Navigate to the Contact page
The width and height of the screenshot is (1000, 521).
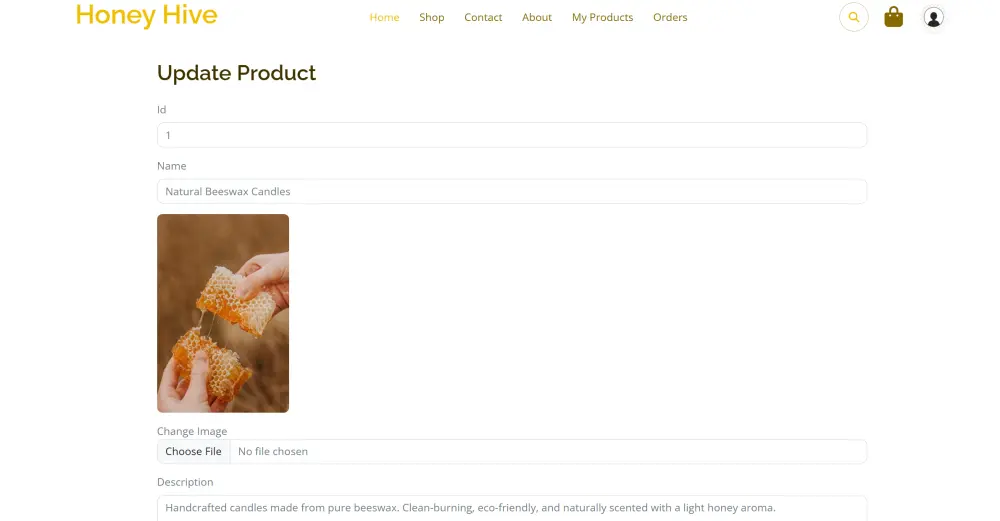[x=483, y=17]
